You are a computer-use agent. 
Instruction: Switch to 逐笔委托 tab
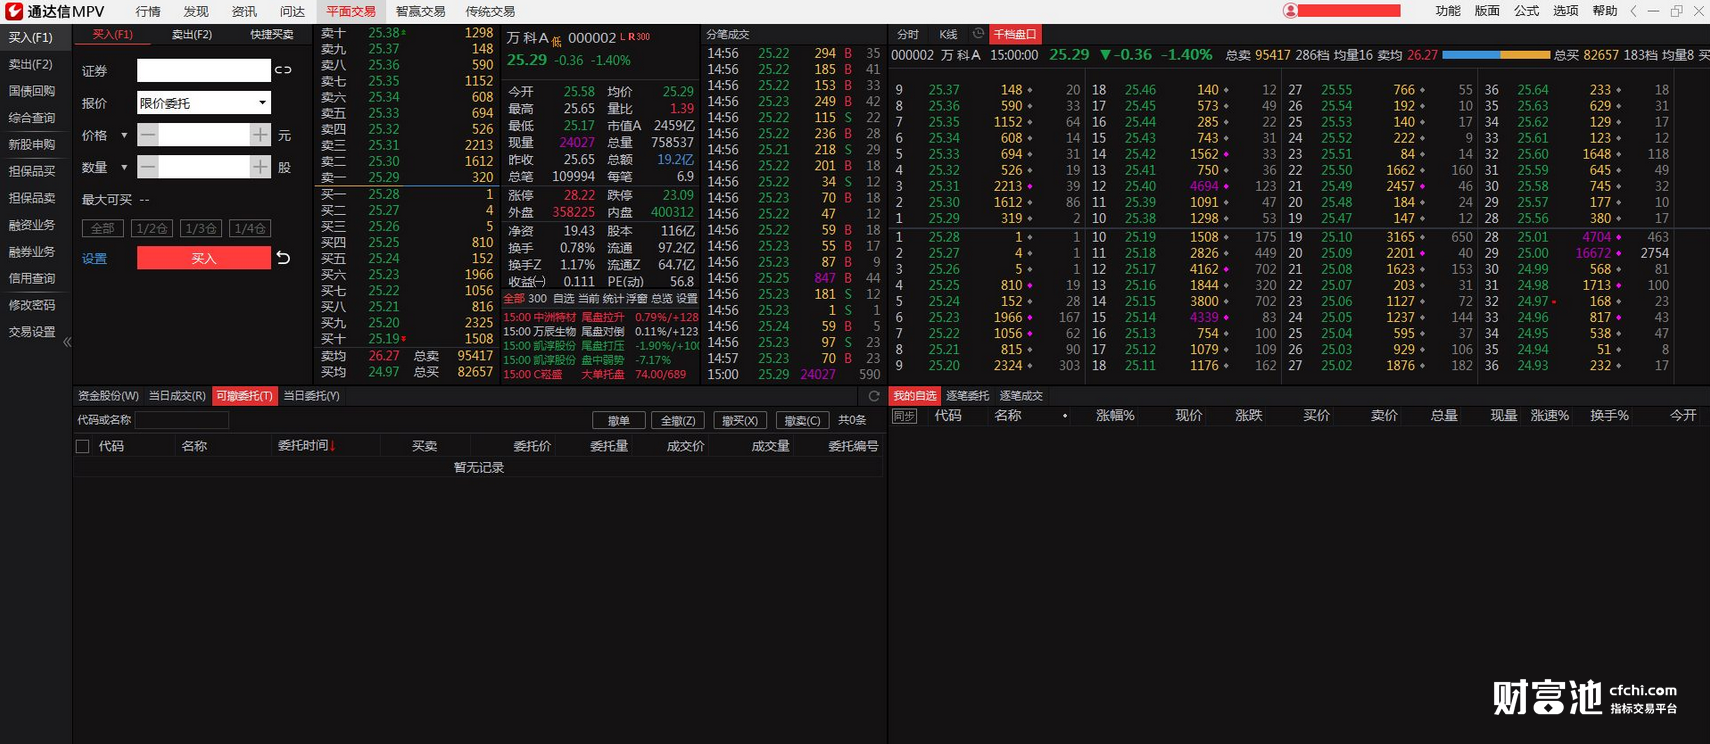(967, 396)
